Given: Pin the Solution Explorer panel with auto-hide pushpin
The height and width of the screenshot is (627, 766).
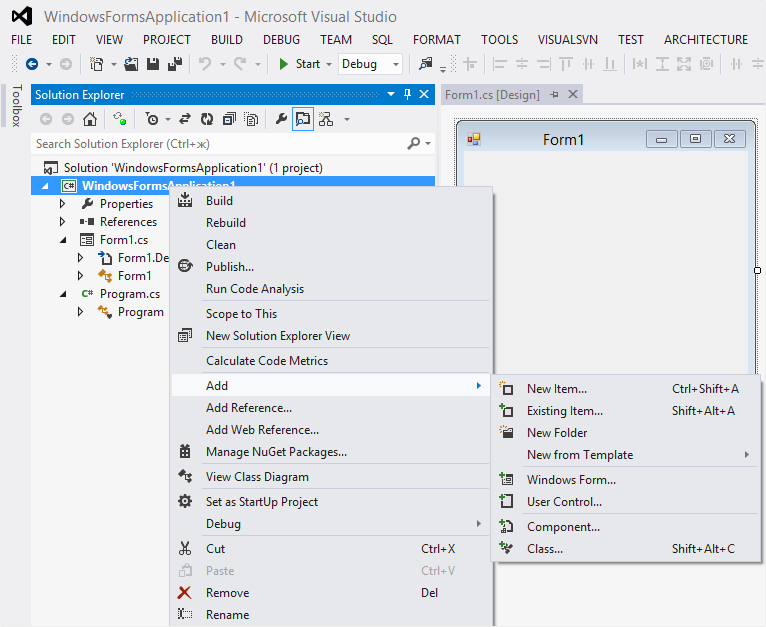Looking at the screenshot, I should [407, 95].
